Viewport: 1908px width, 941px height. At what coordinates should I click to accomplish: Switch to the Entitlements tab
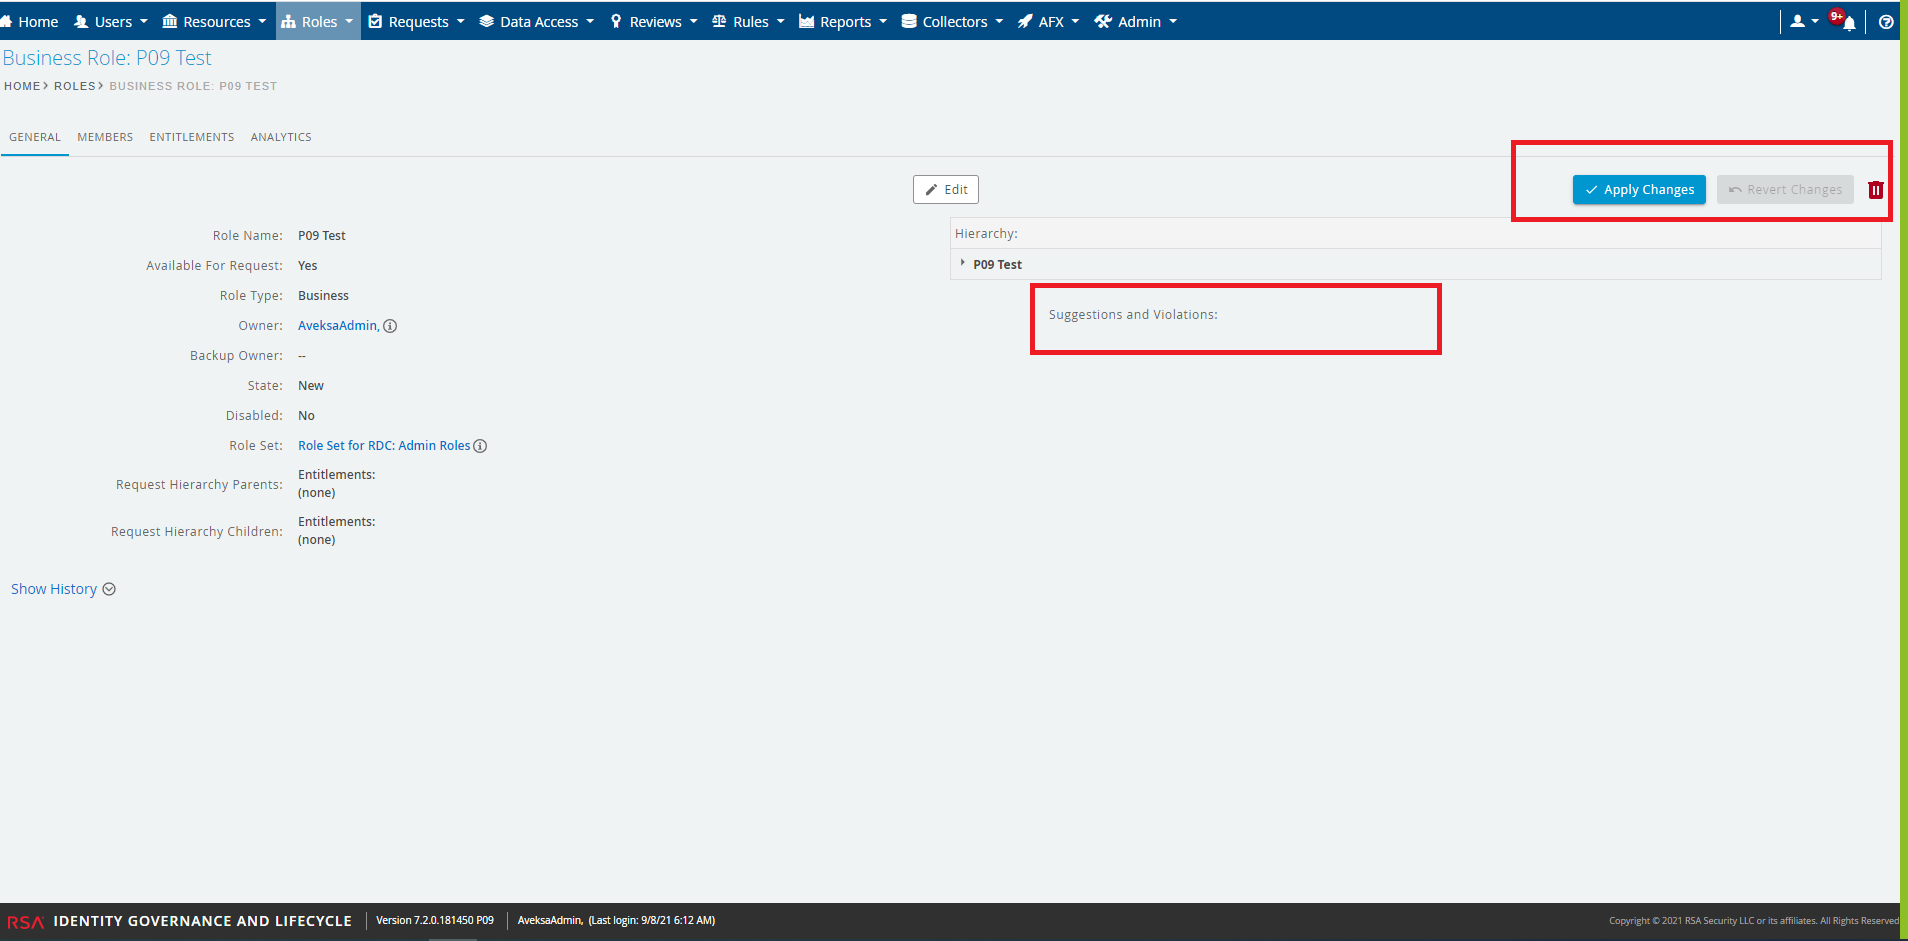[x=192, y=137]
